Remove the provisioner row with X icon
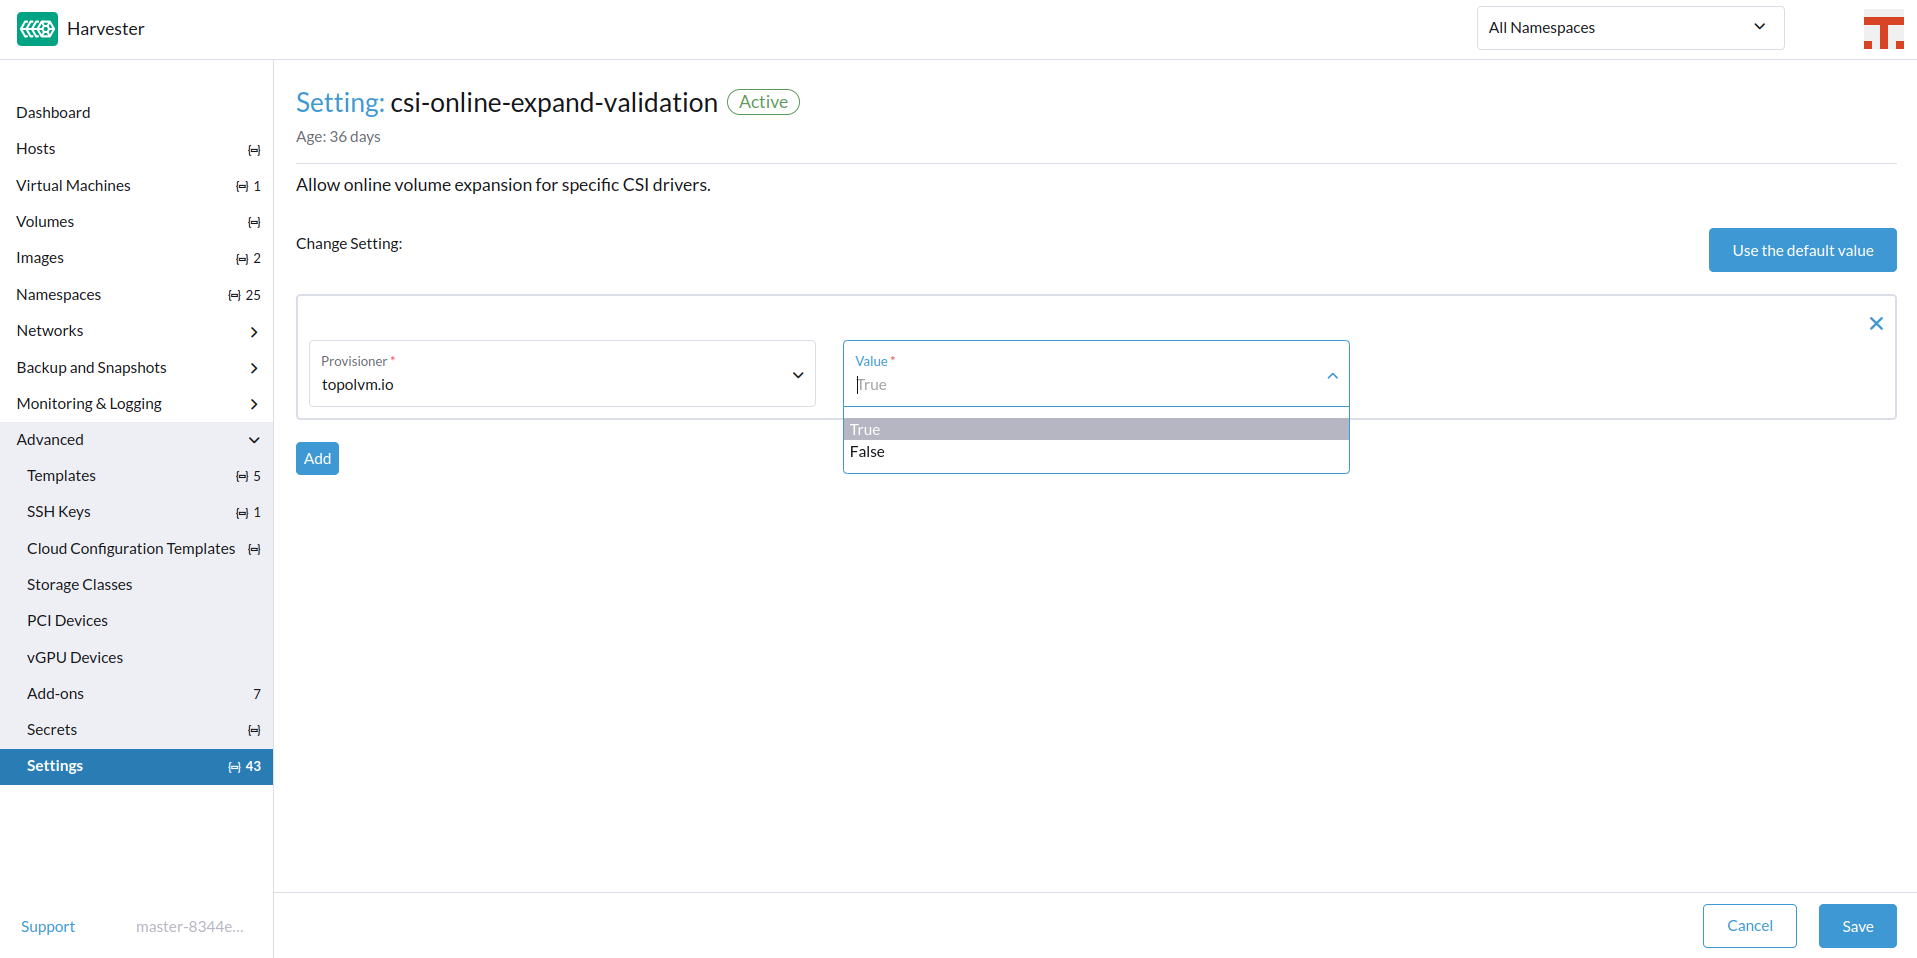Screen dimensions: 1917x958 point(1876,323)
